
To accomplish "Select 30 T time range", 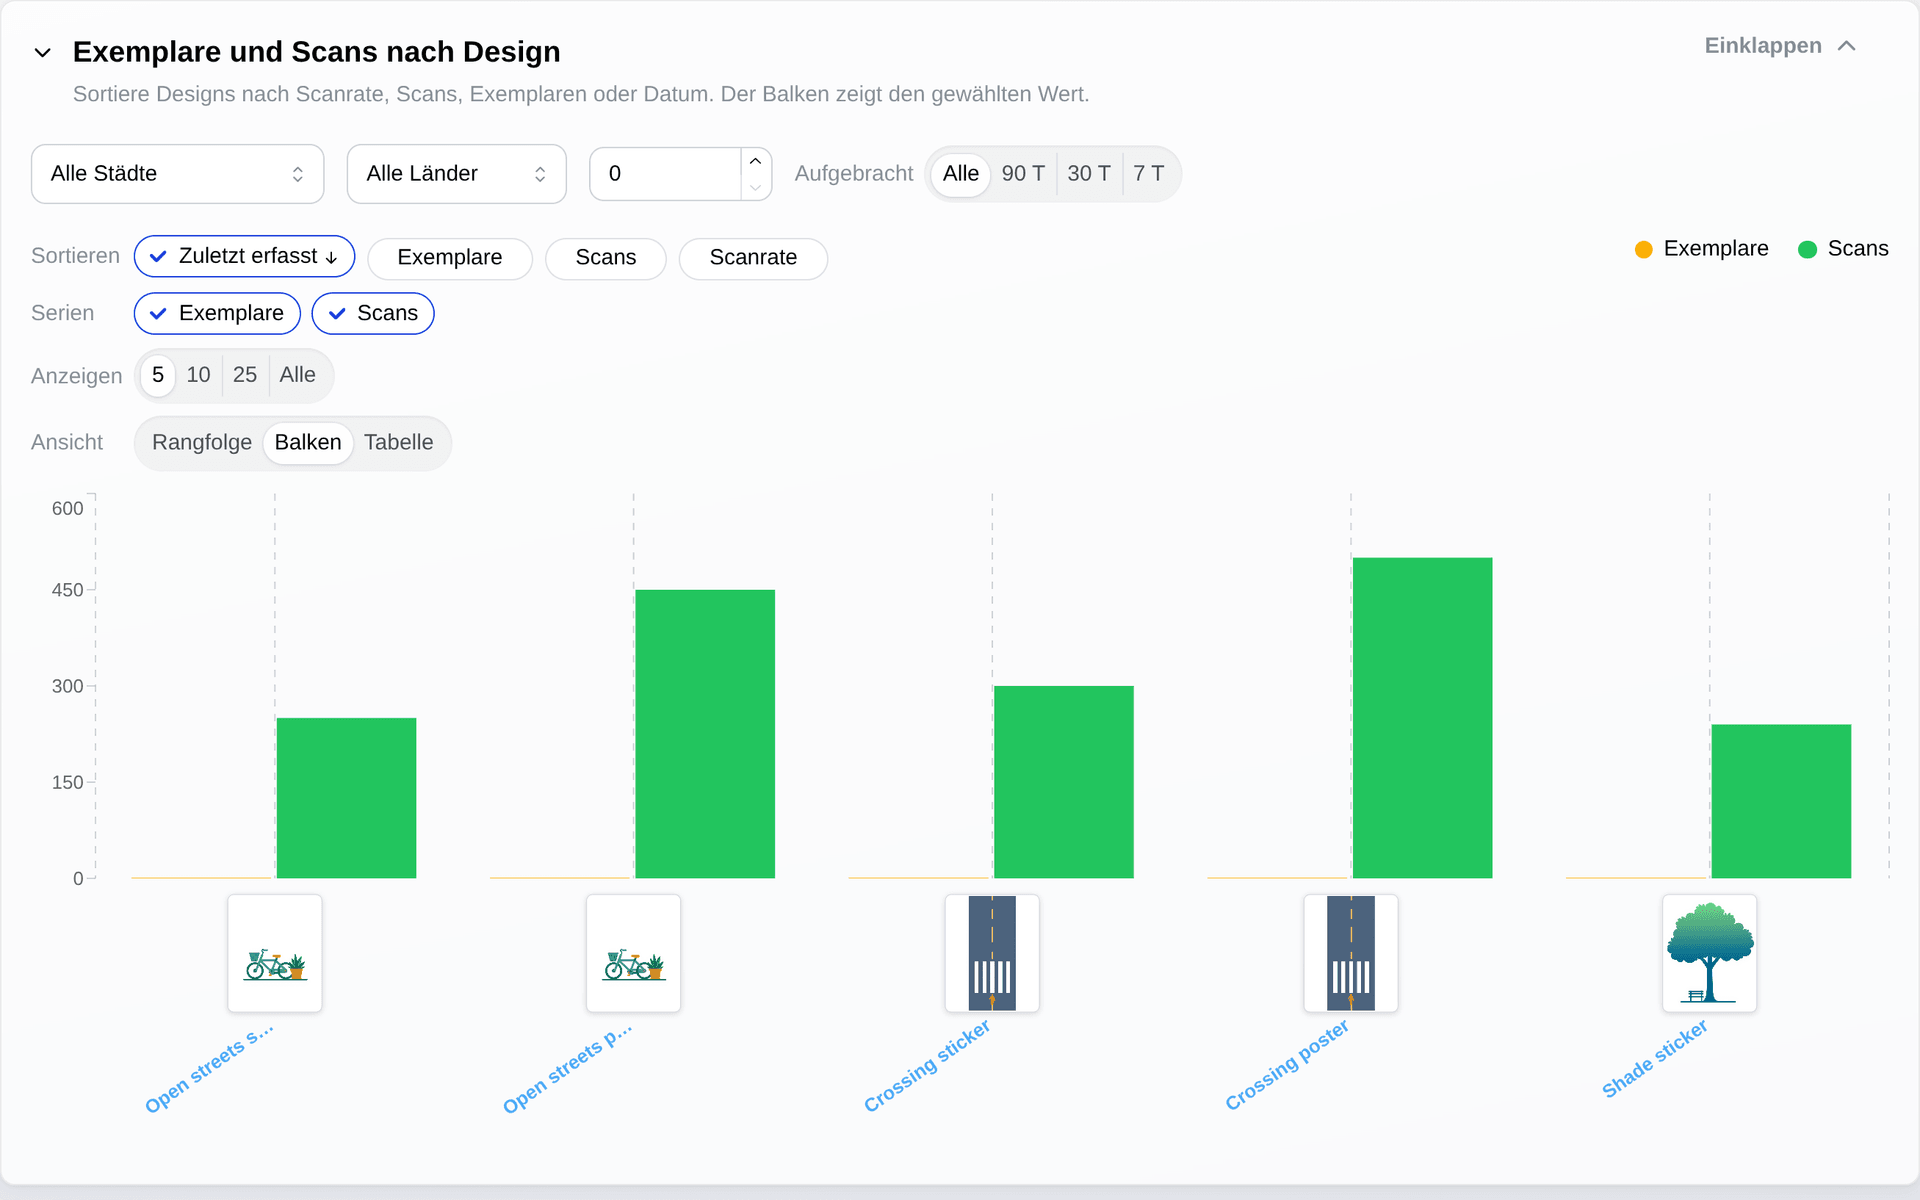I will pyautogui.click(x=1088, y=174).
